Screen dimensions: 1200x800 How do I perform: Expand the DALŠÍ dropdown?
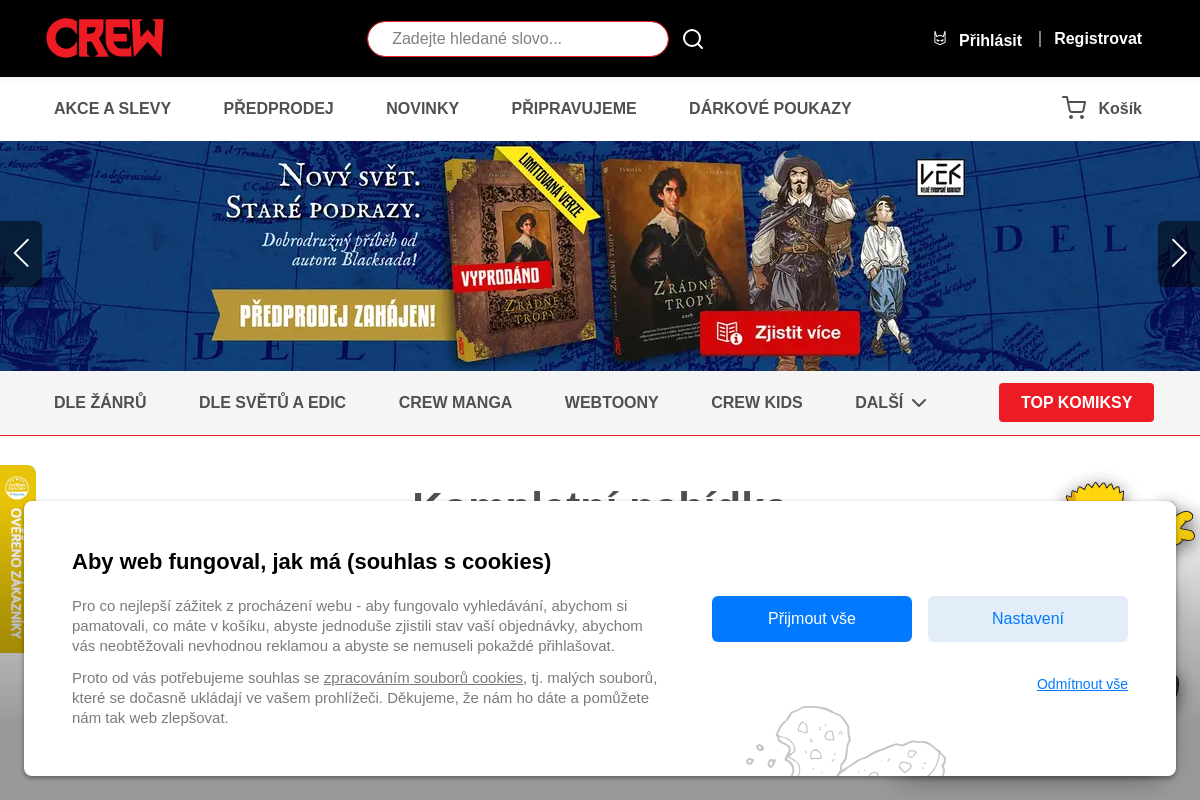(x=891, y=403)
